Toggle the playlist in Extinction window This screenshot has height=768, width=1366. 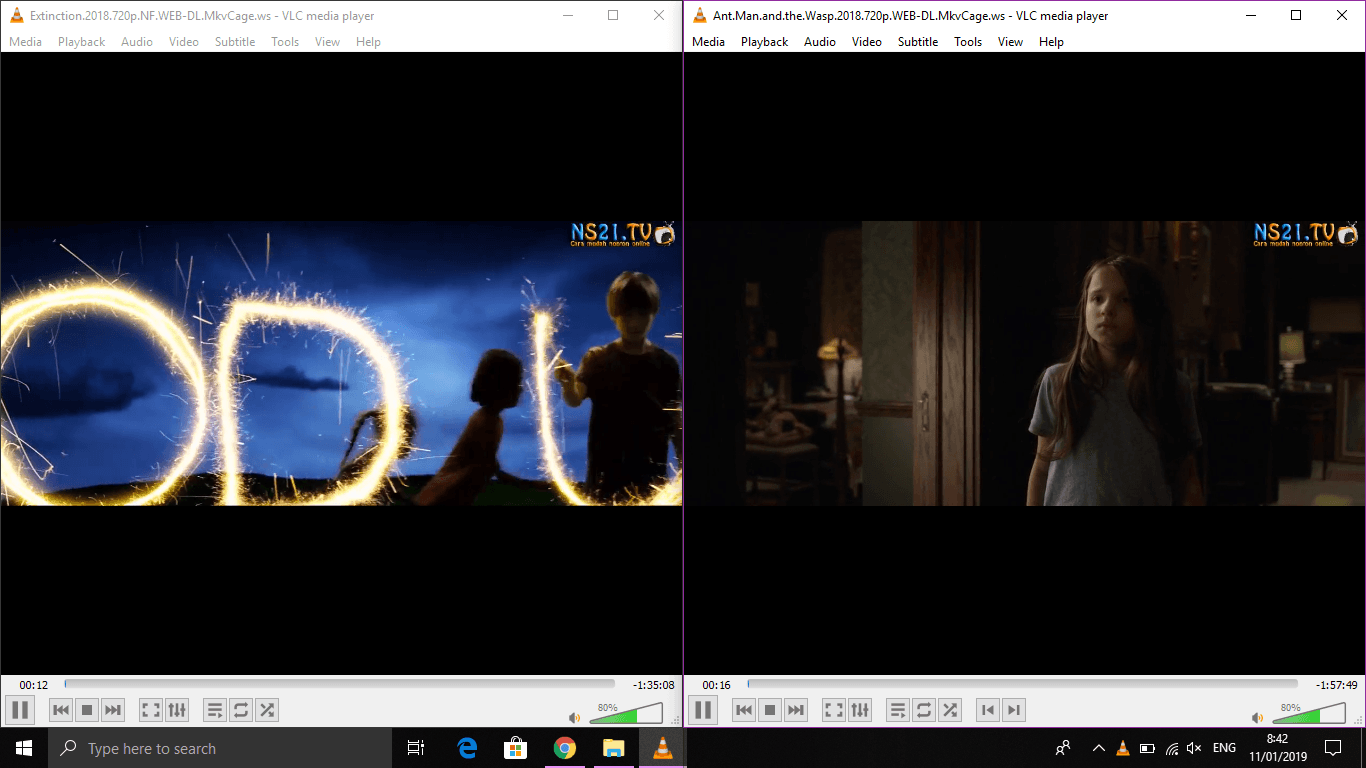tap(215, 710)
